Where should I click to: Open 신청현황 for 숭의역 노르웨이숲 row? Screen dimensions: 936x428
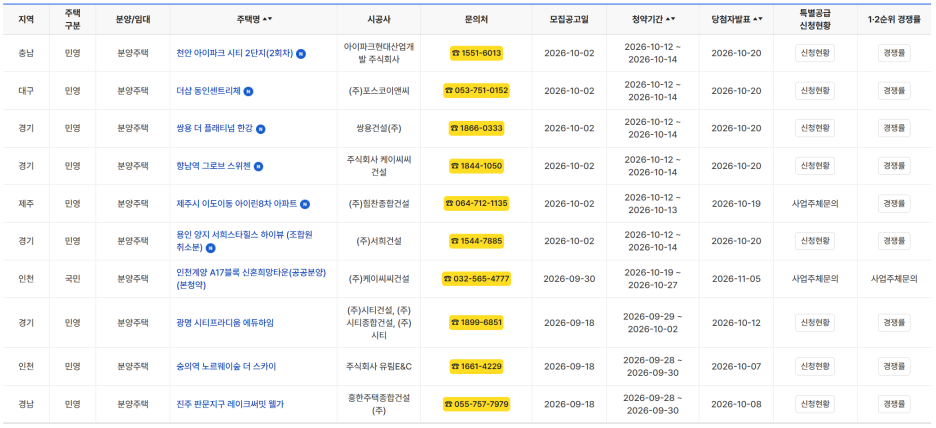815,367
